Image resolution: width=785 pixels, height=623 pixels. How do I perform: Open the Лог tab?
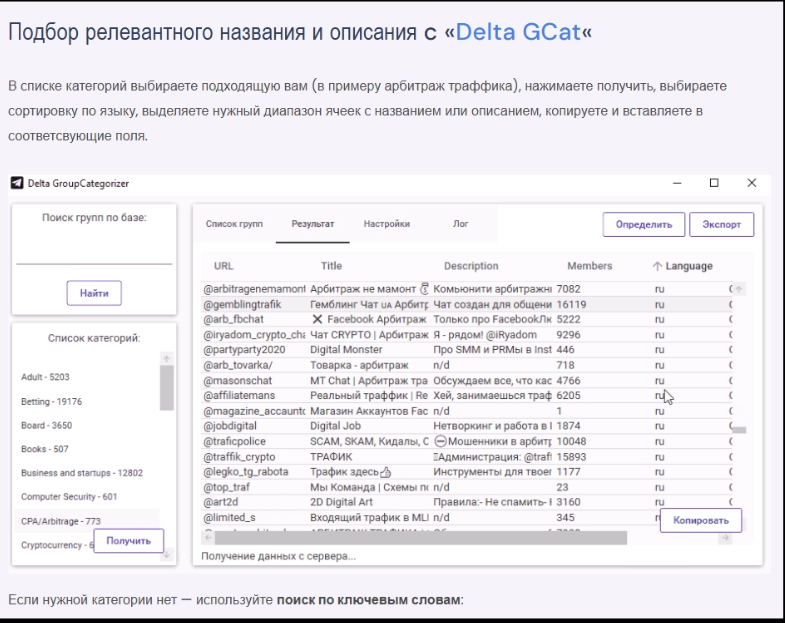tap(460, 224)
